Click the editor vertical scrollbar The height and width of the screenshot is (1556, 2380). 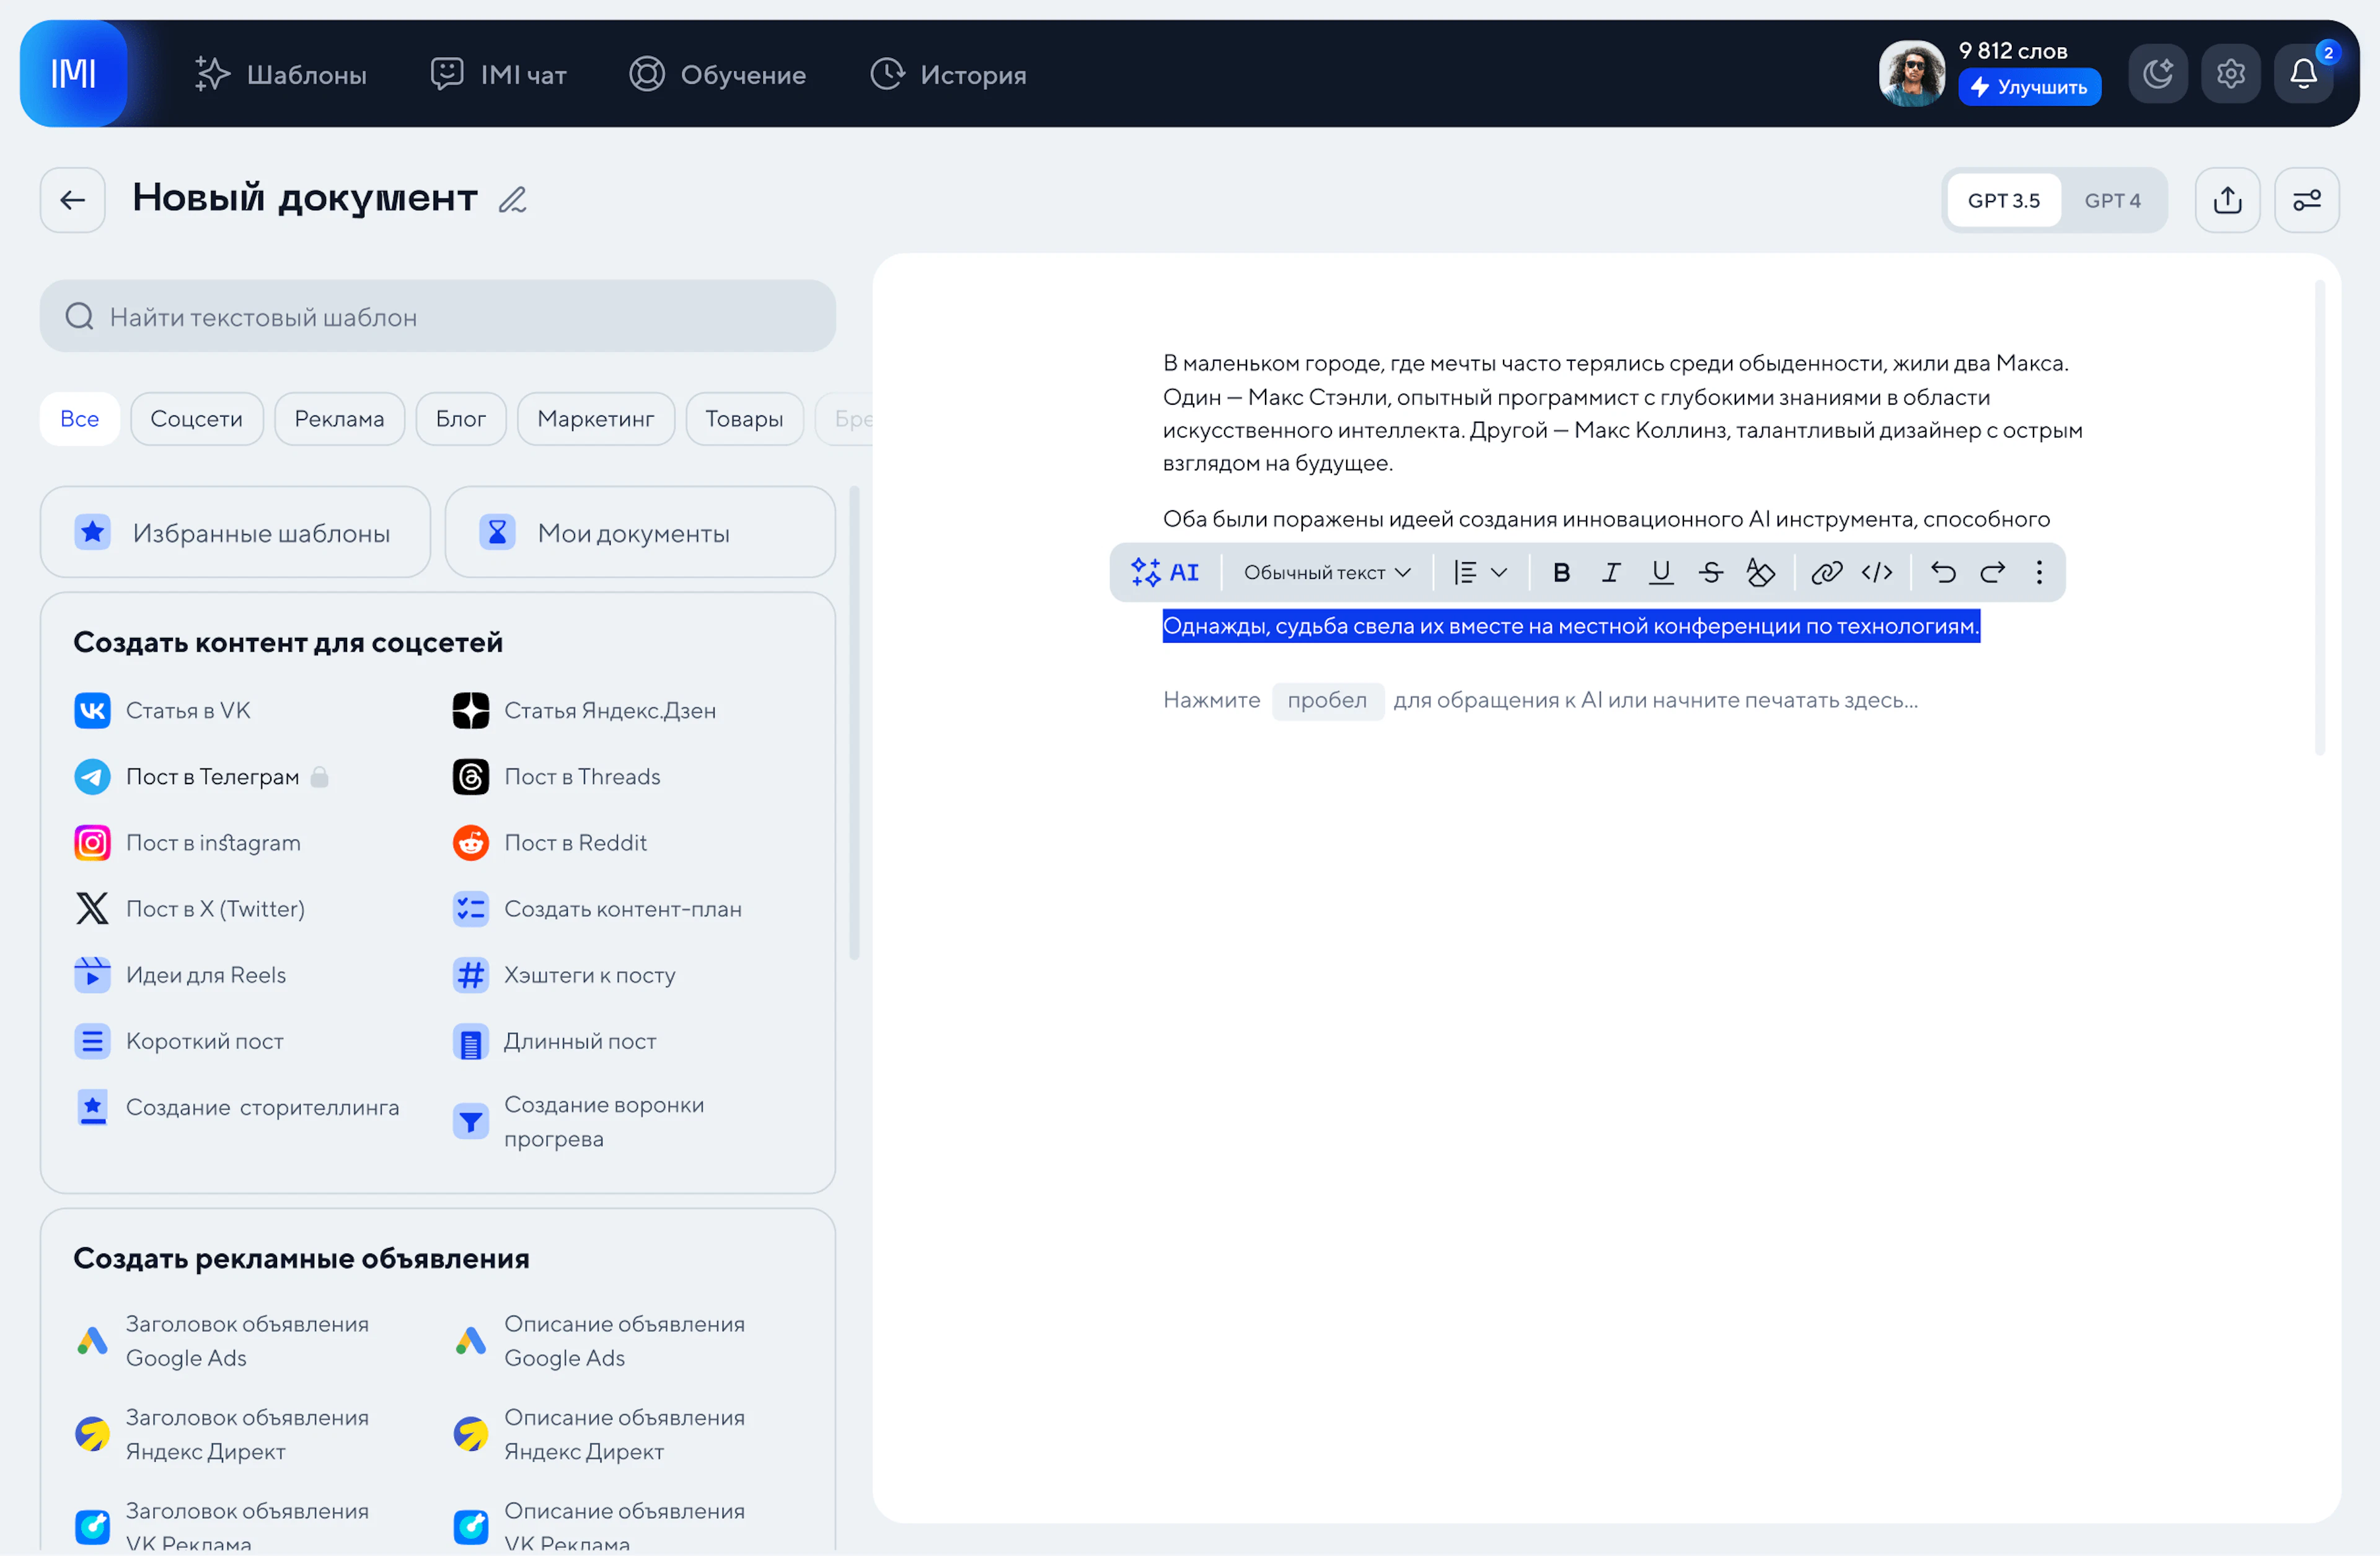(x=2319, y=517)
